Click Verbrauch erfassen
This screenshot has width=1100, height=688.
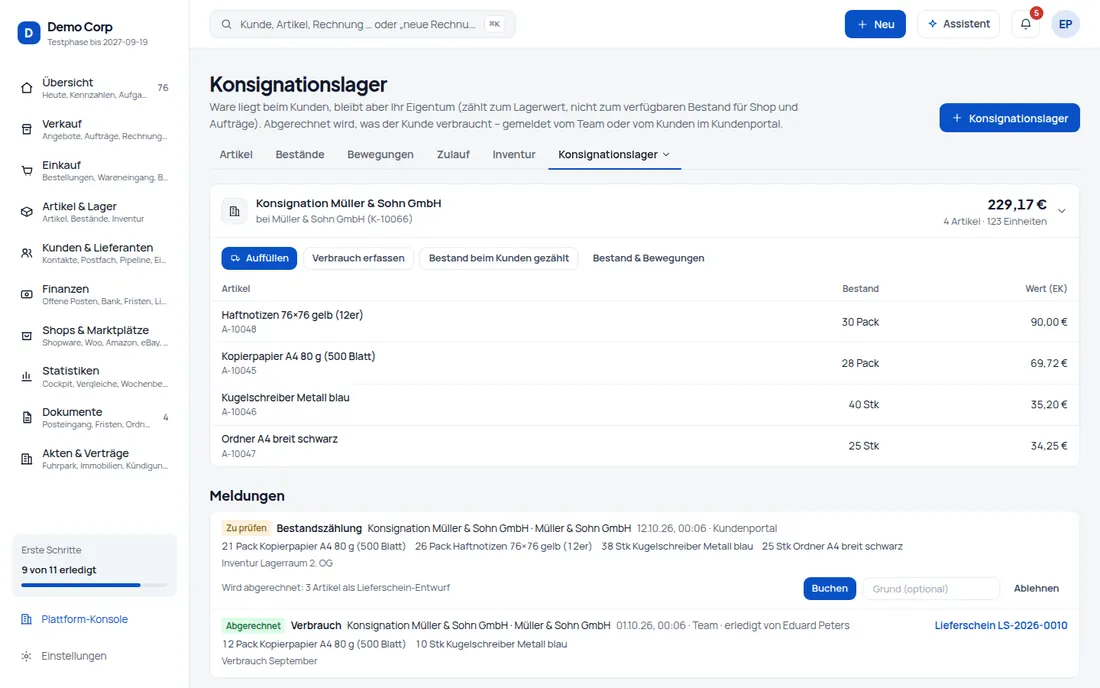358,258
